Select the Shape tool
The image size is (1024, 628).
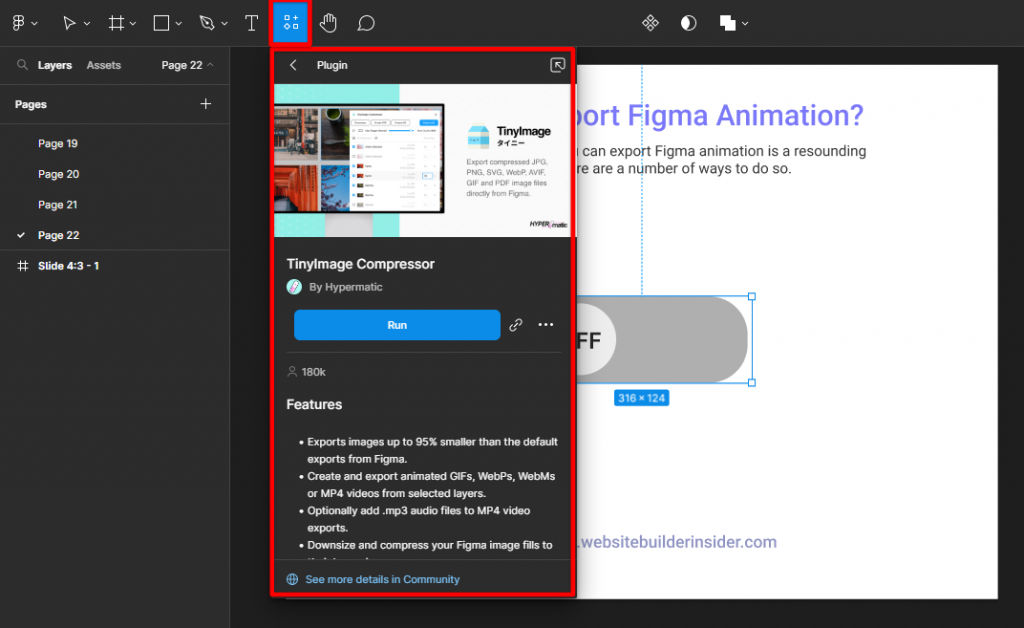click(x=161, y=22)
